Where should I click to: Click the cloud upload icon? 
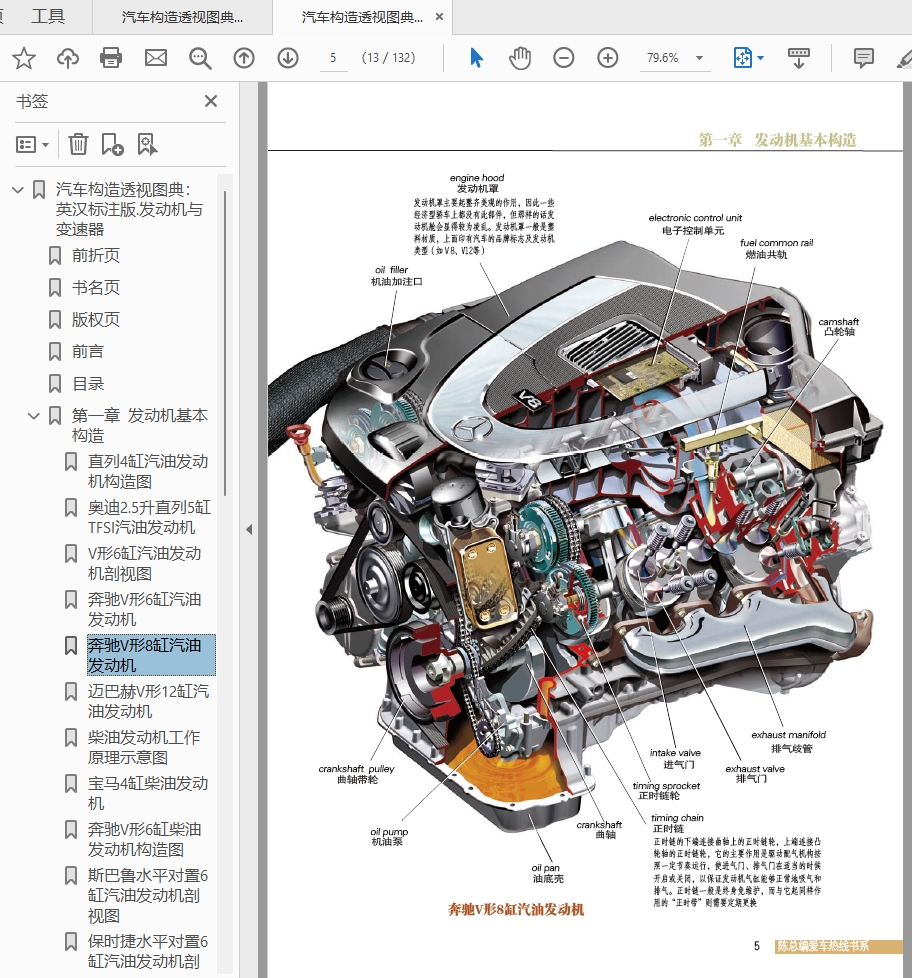click(x=68, y=58)
